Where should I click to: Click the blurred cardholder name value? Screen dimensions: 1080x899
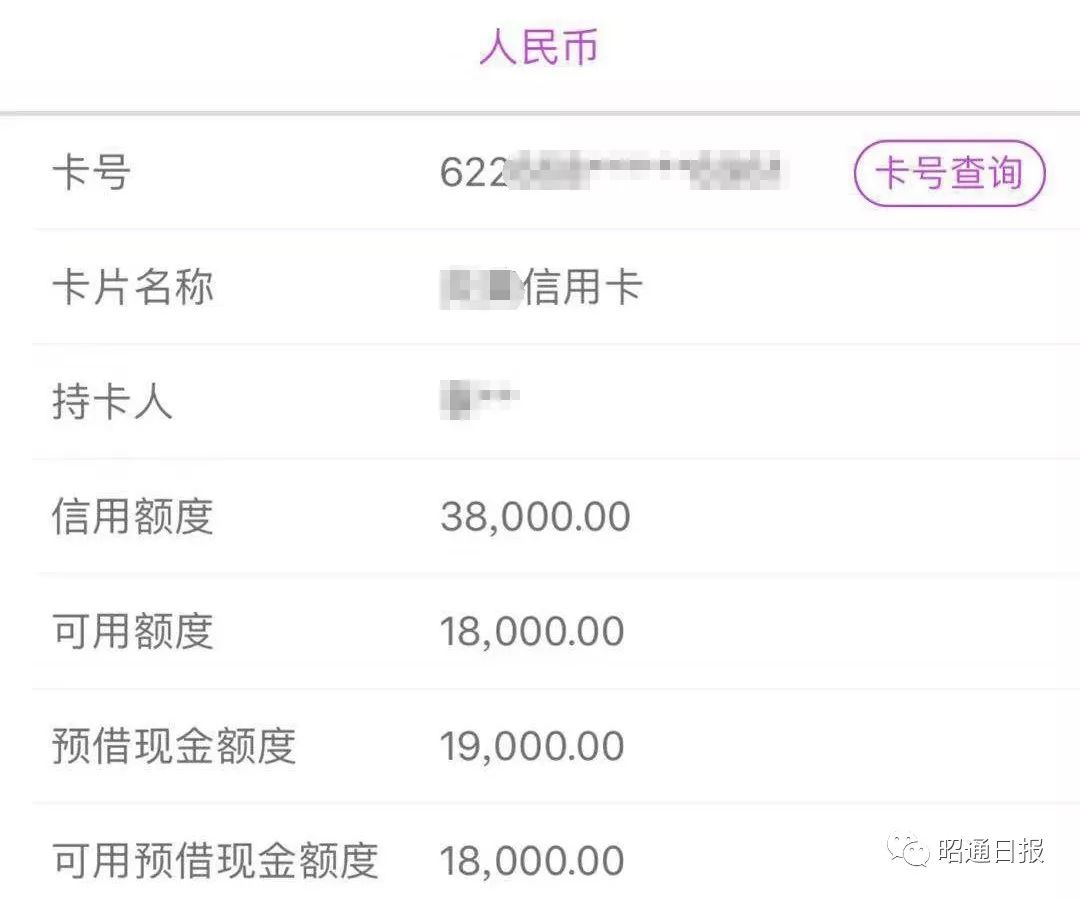(x=479, y=400)
